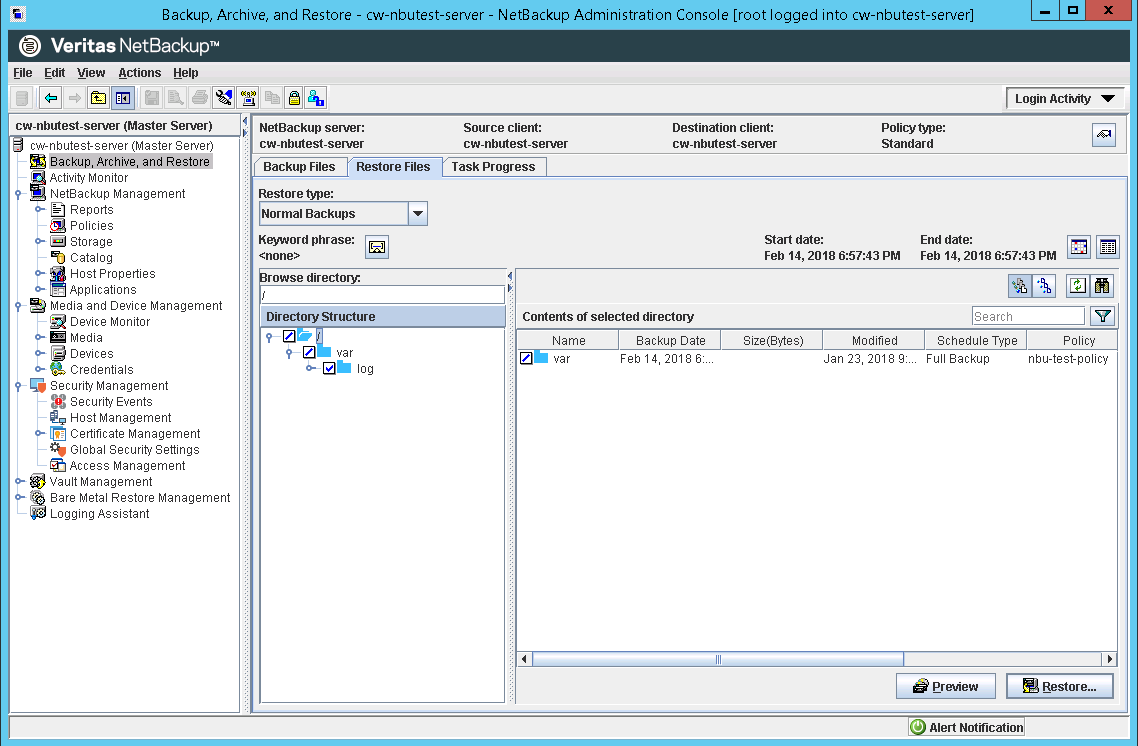Click the back arrow toolbar icon
Image resolution: width=1138 pixels, height=746 pixels.
[50, 98]
